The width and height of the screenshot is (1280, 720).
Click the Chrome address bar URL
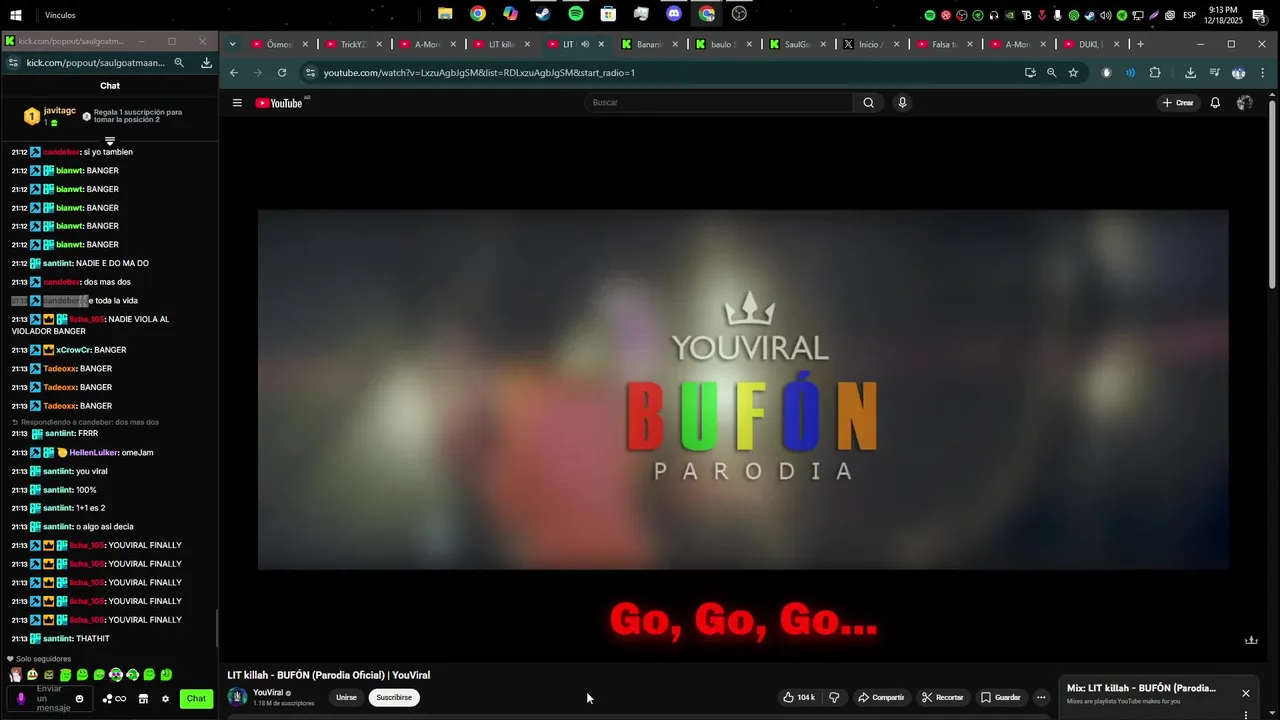[x=479, y=73]
